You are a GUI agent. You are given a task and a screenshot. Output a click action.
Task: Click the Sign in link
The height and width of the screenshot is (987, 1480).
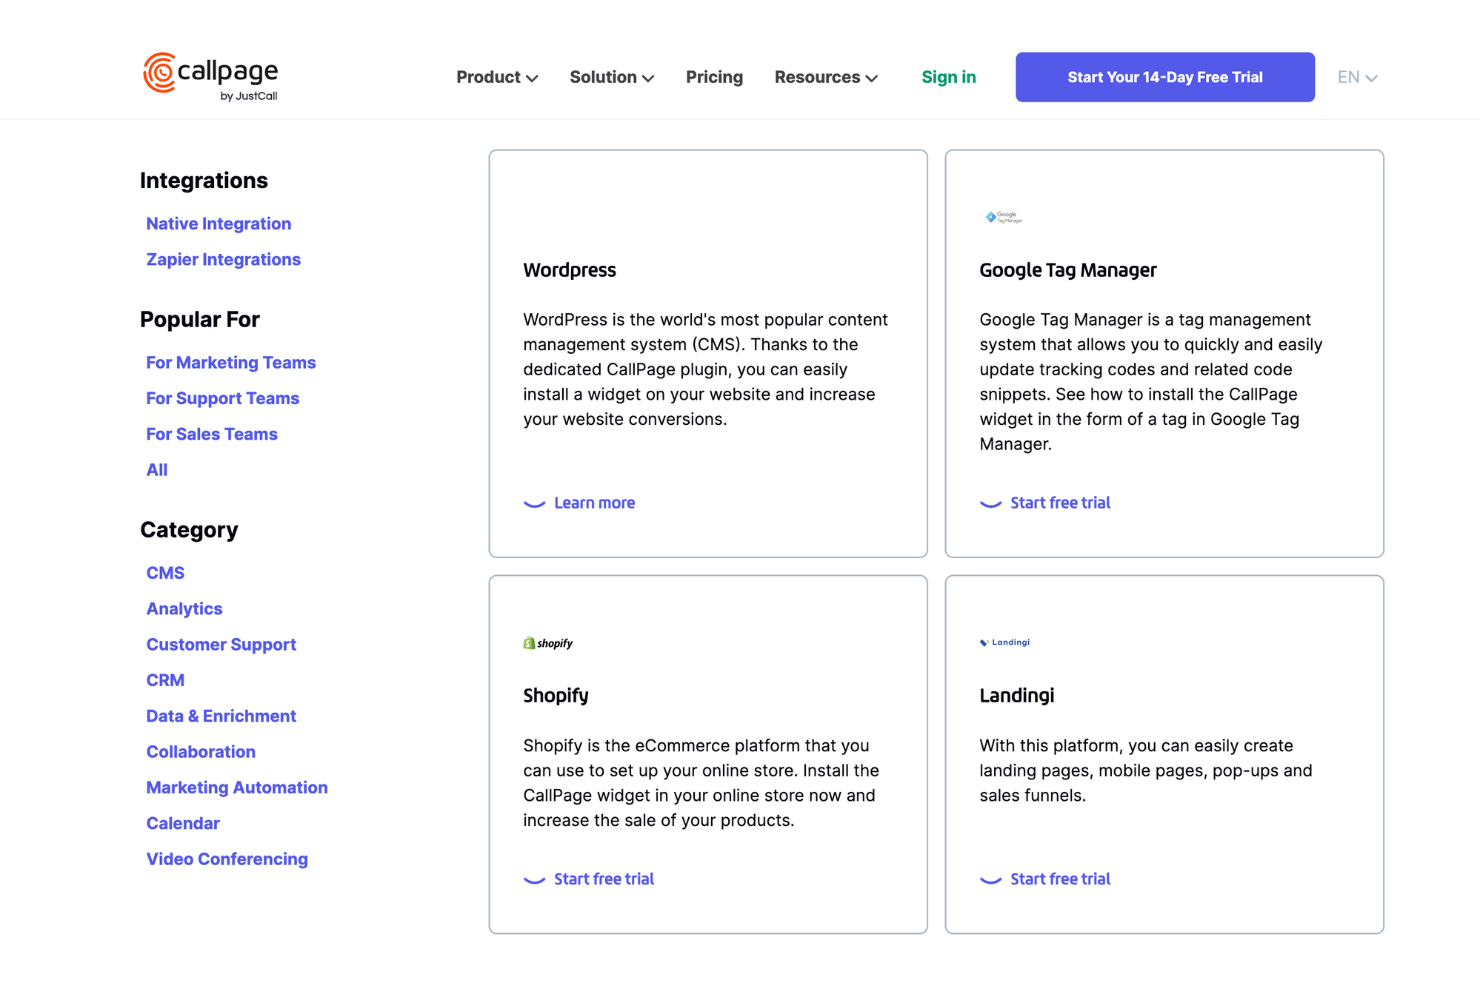(x=948, y=77)
